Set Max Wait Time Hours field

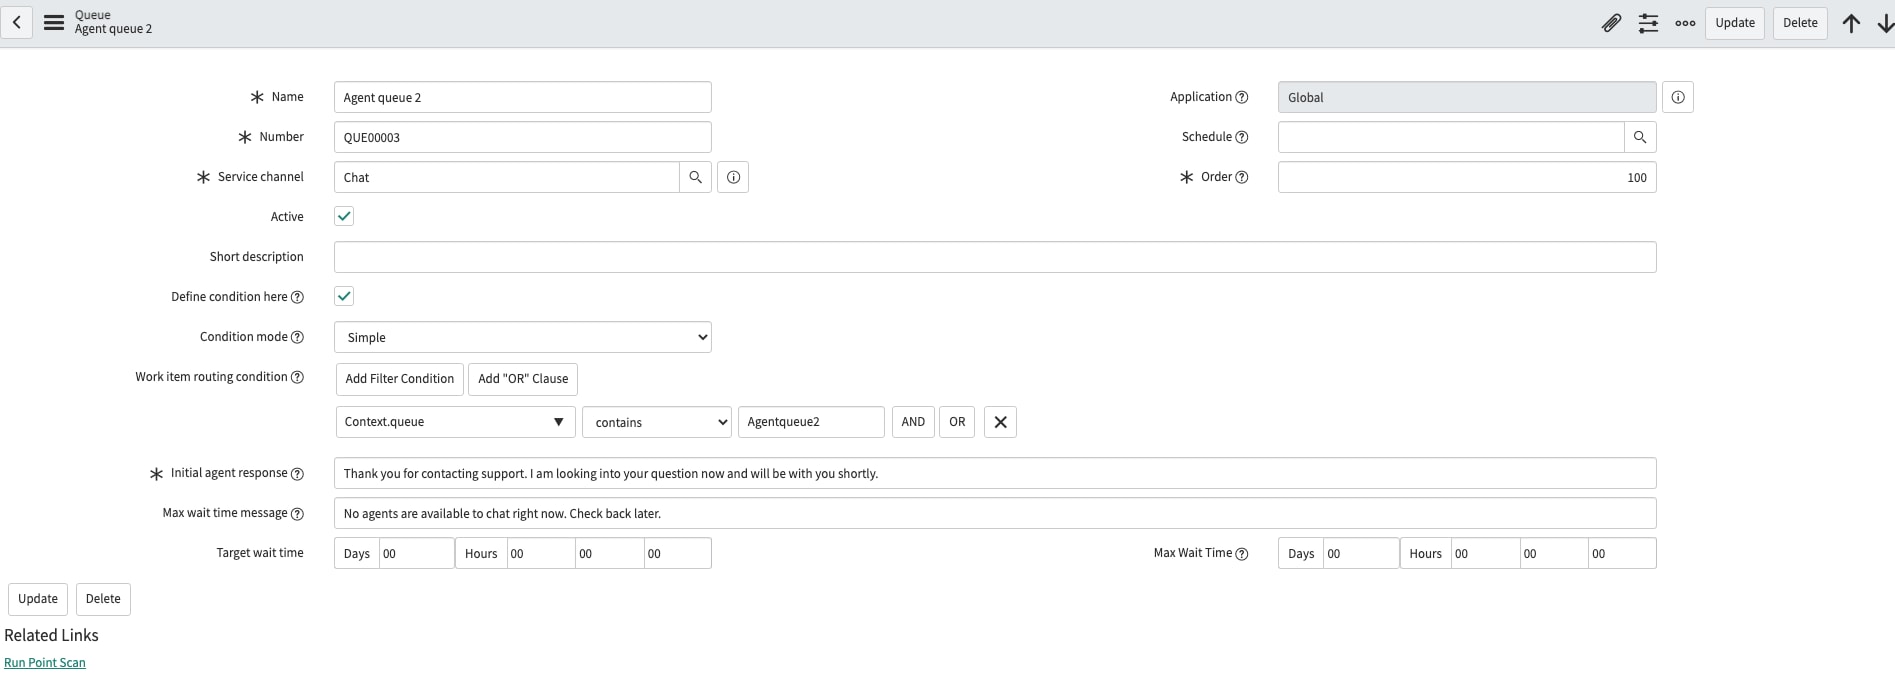click(x=1485, y=553)
